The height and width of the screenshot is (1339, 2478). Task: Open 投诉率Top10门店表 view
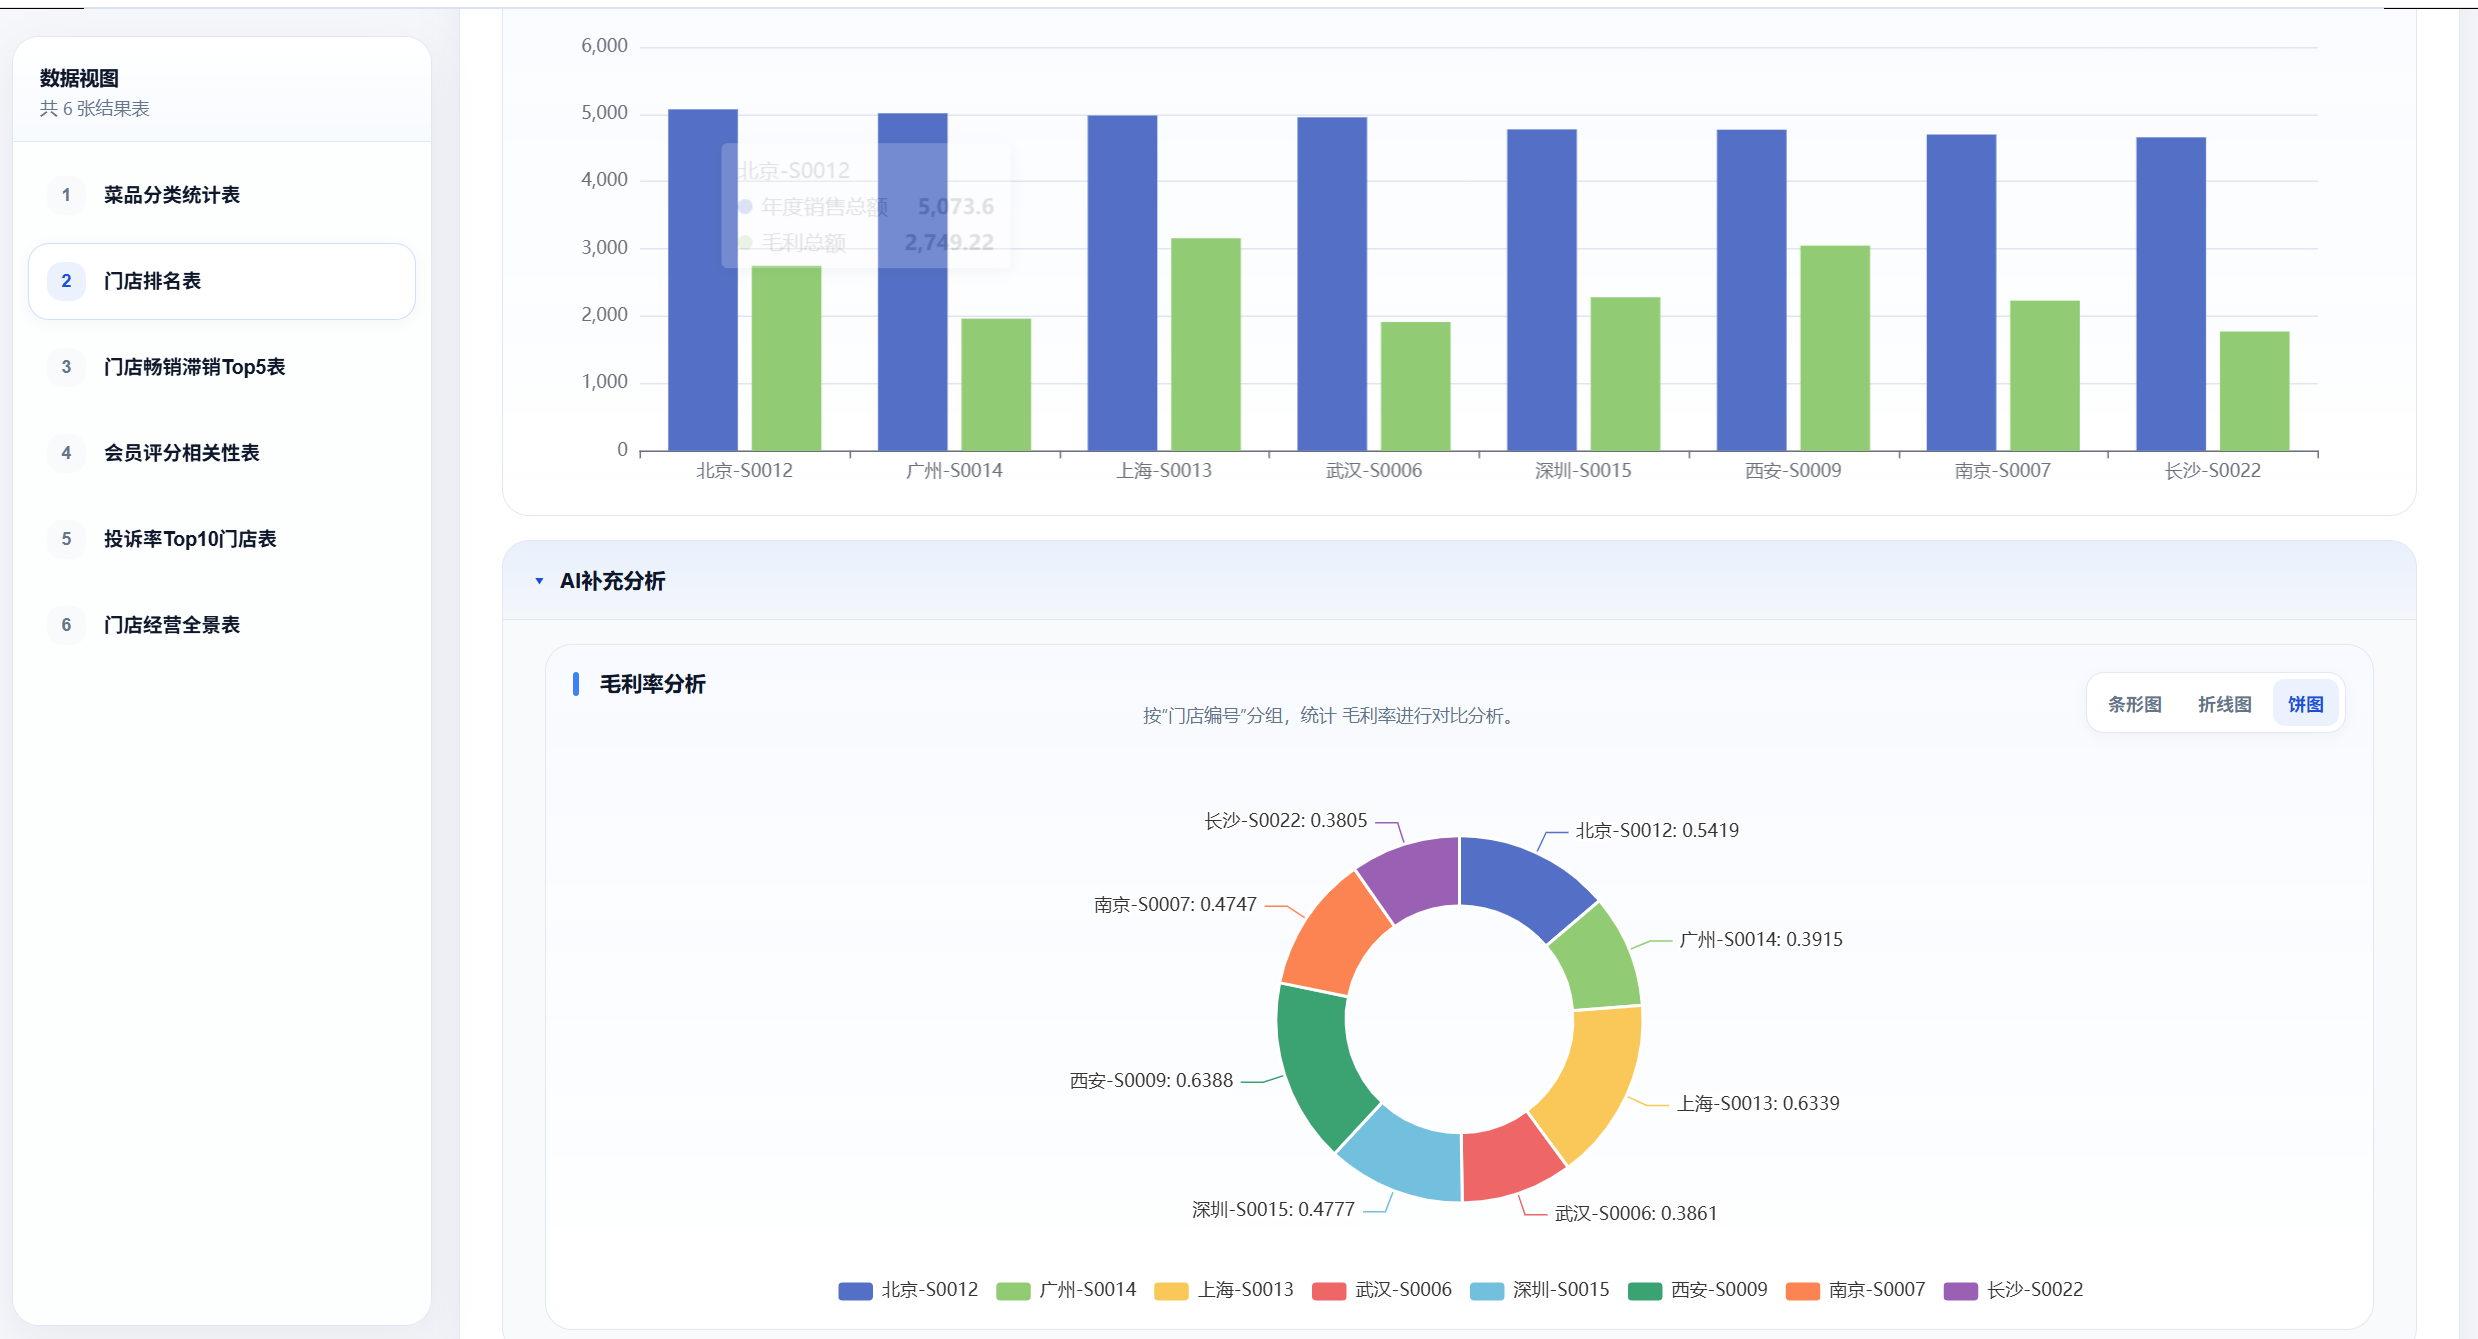[222, 539]
